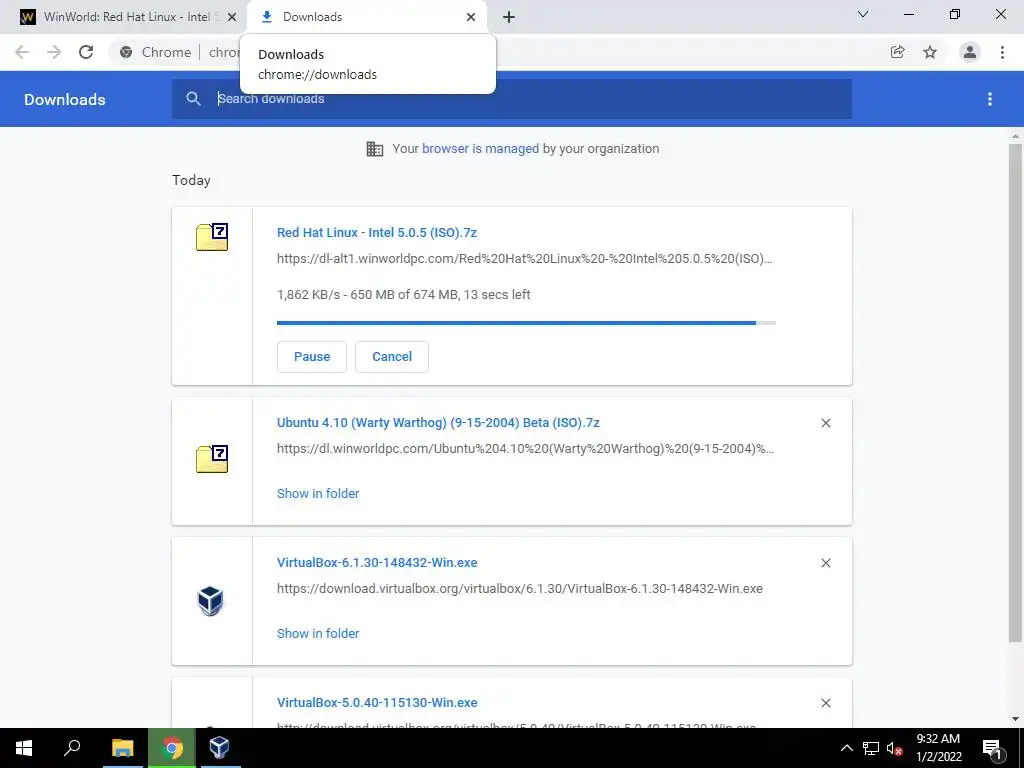Remove Ubuntu 4.10 entry from list
The height and width of the screenshot is (768, 1024).
(x=825, y=423)
